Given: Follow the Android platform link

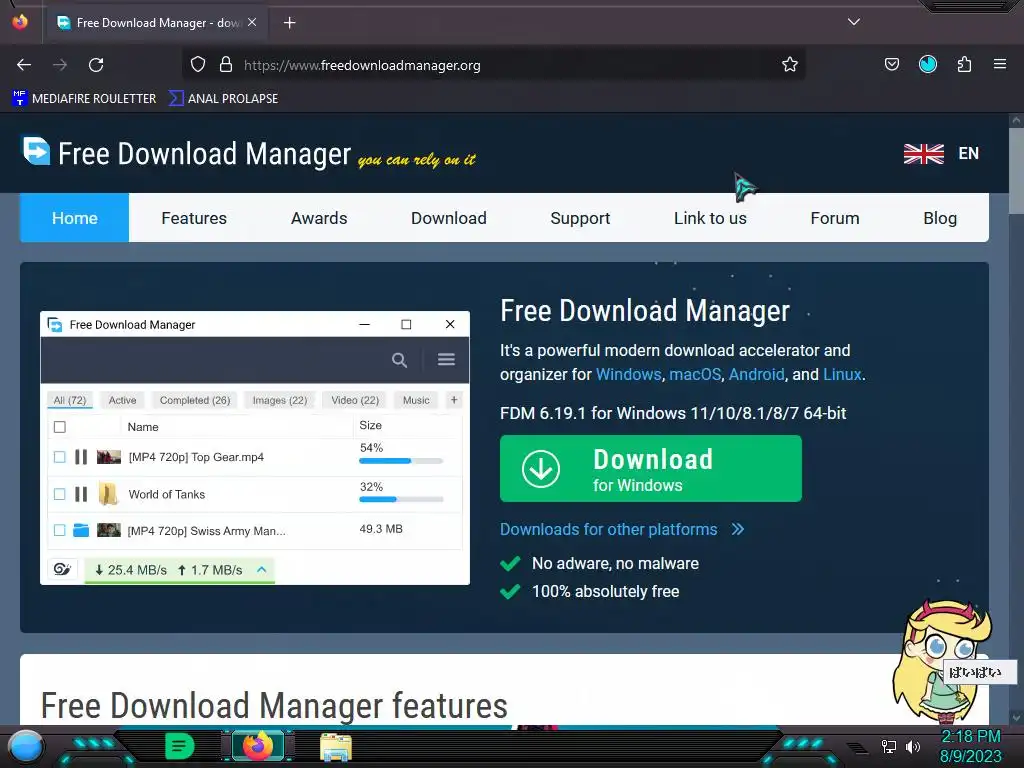Looking at the screenshot, I should [x=756, y=374].
